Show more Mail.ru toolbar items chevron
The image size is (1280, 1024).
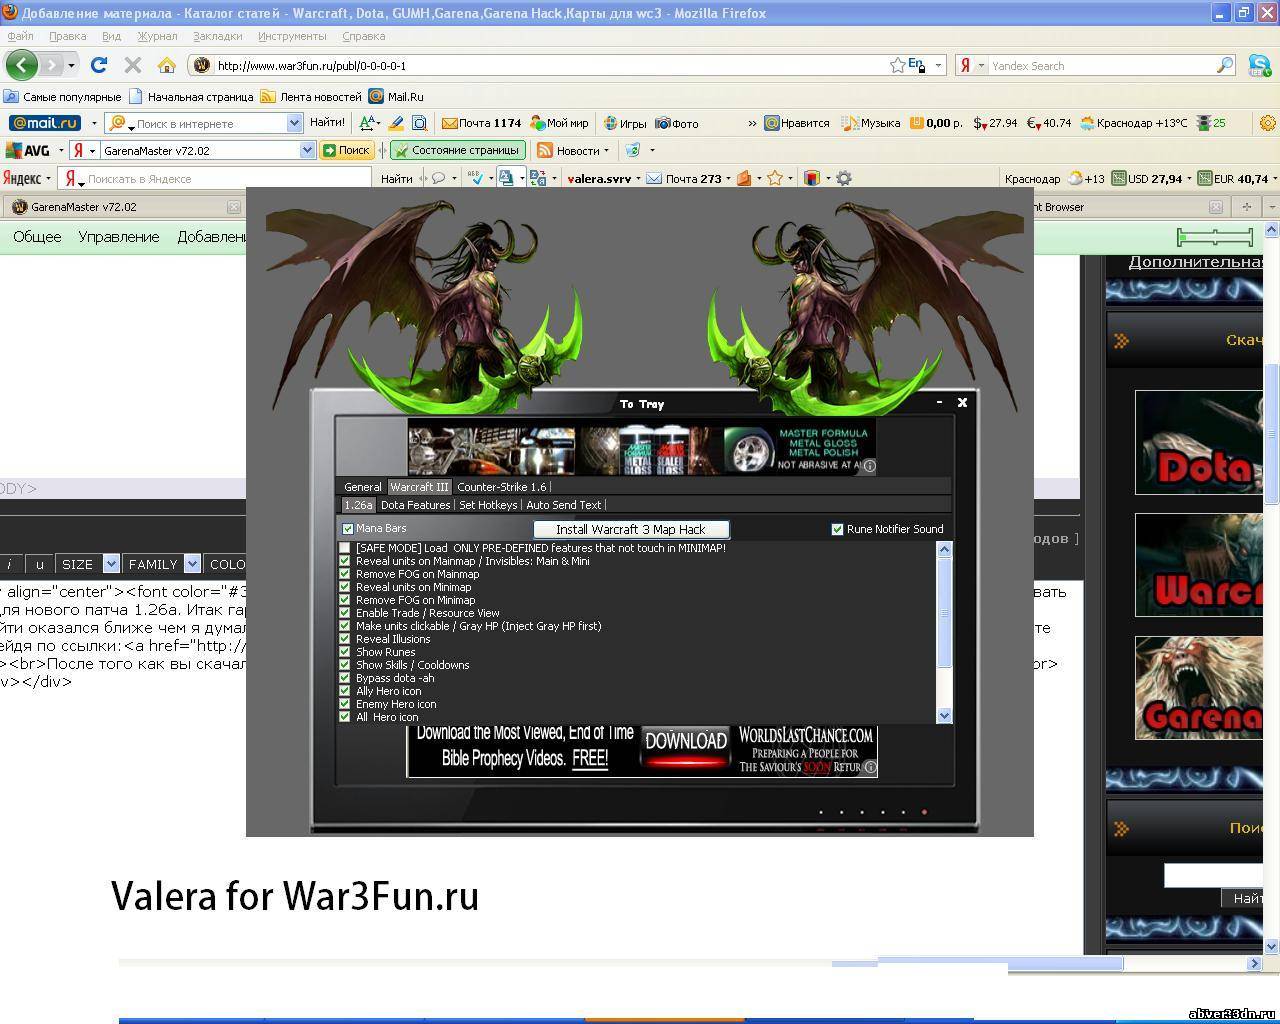tap(752, 123)
